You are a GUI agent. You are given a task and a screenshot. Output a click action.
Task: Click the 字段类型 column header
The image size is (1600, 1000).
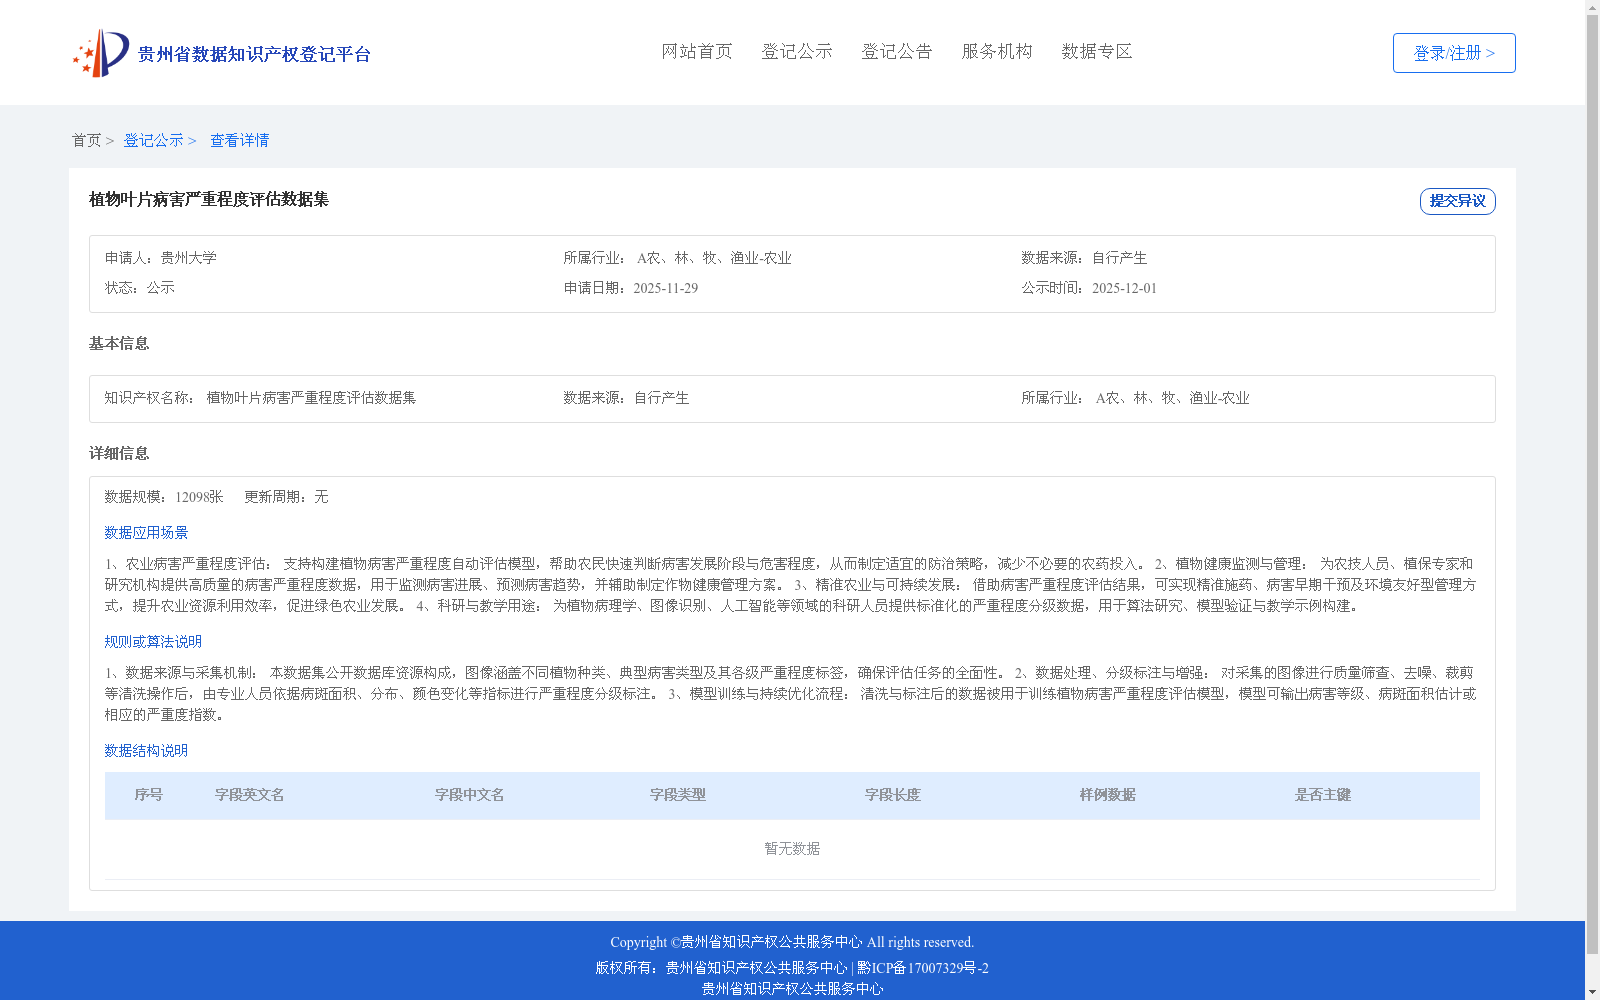pyautogui.click(x=678, y=795)
